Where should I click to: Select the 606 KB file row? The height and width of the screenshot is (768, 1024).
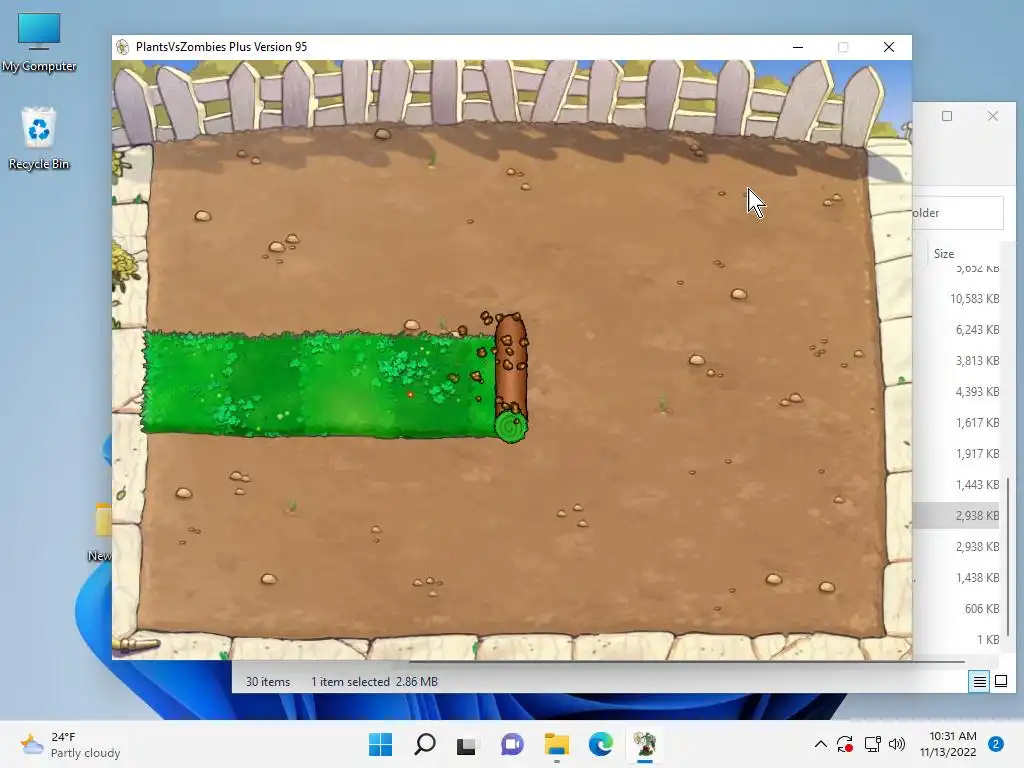click(x=956, y=609)
